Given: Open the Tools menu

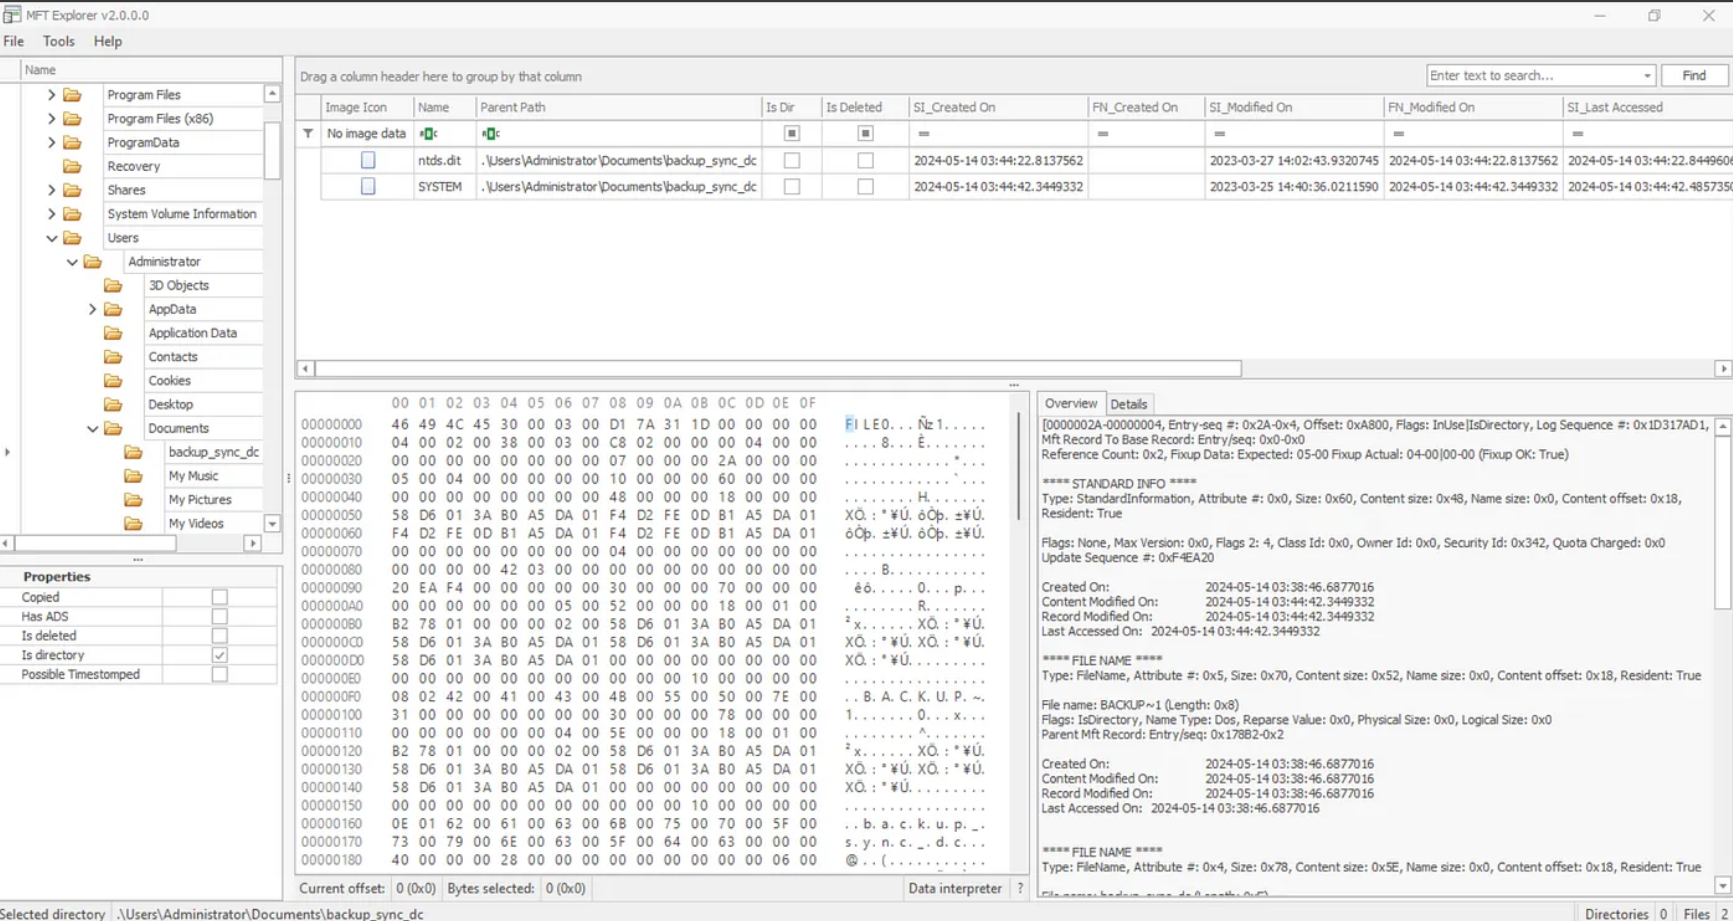Looking at the screenshot, I should 59,41.
